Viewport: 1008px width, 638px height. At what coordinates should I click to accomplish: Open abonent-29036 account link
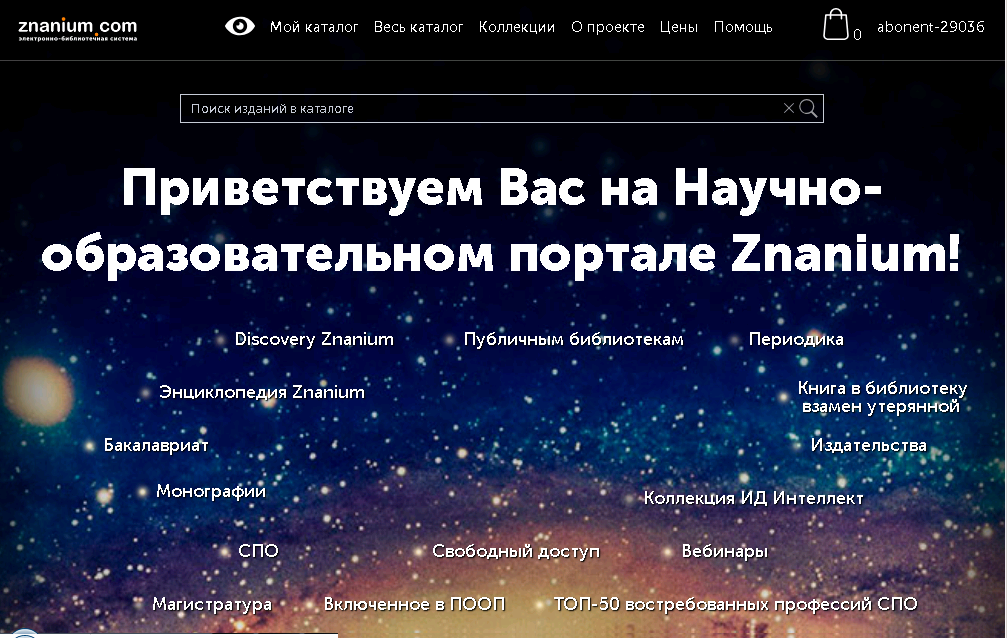pyautogui.click(x=931, y=26)
